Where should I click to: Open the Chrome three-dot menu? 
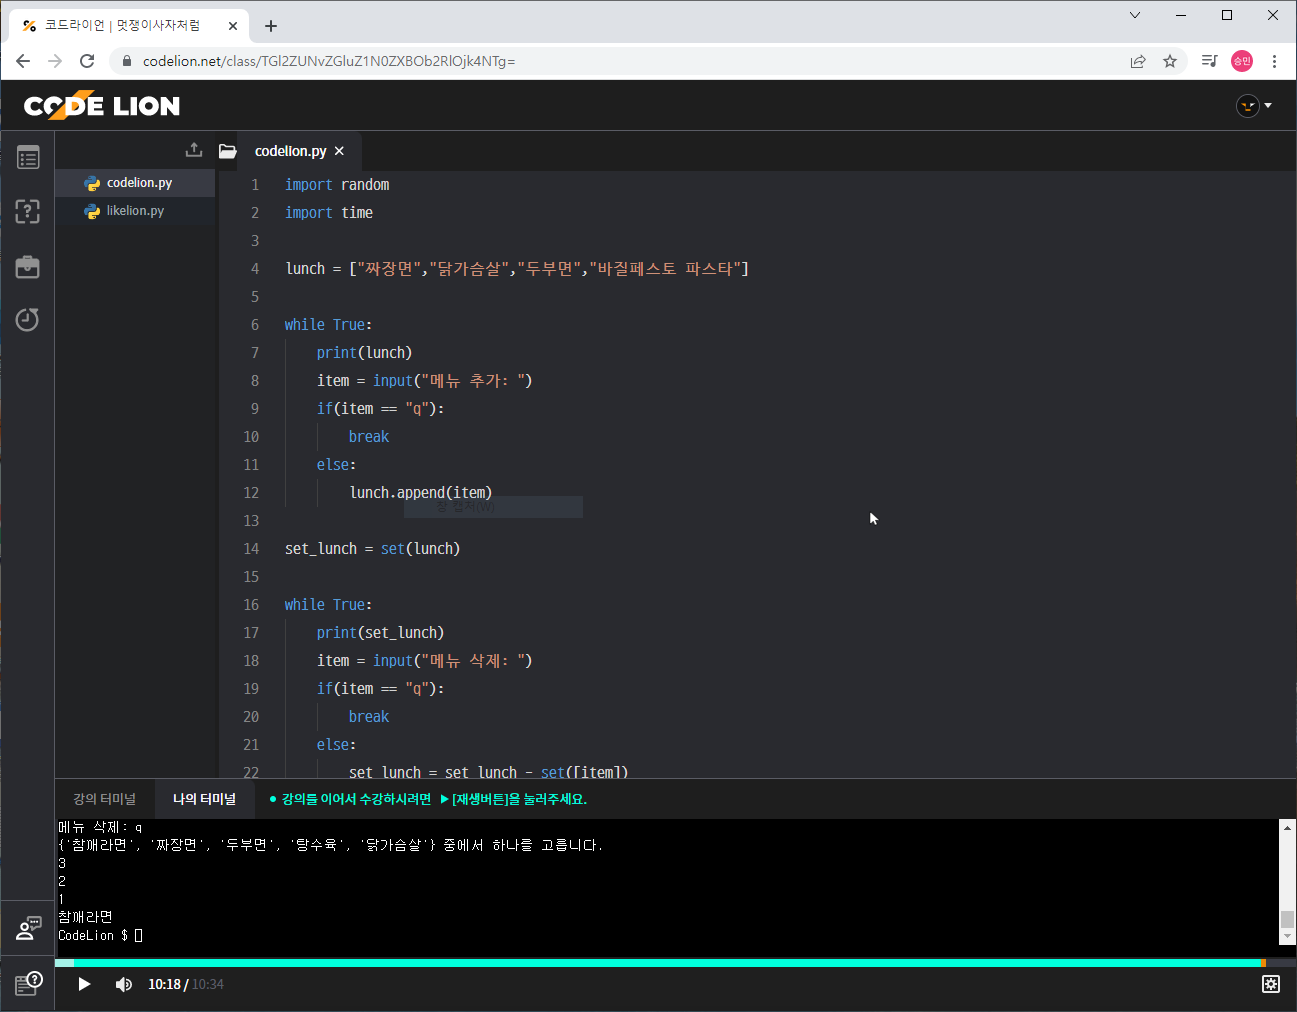point(1274,61)
